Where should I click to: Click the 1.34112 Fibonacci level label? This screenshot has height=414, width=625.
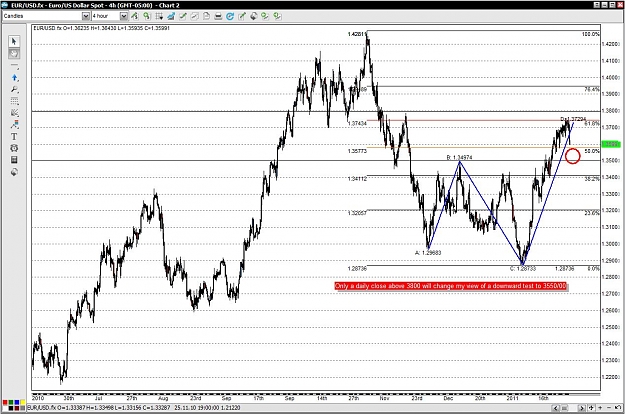point(357,179)
